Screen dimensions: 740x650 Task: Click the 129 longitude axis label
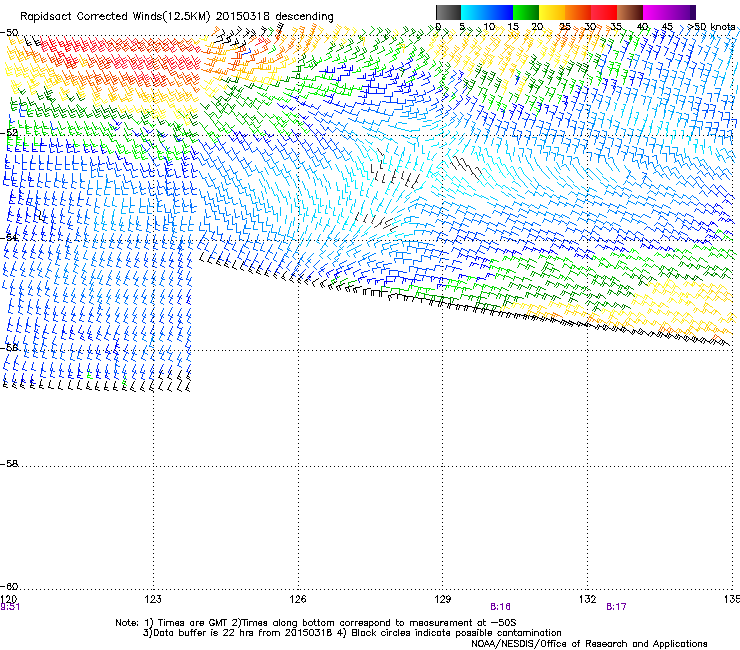click(x=443, y=599)
